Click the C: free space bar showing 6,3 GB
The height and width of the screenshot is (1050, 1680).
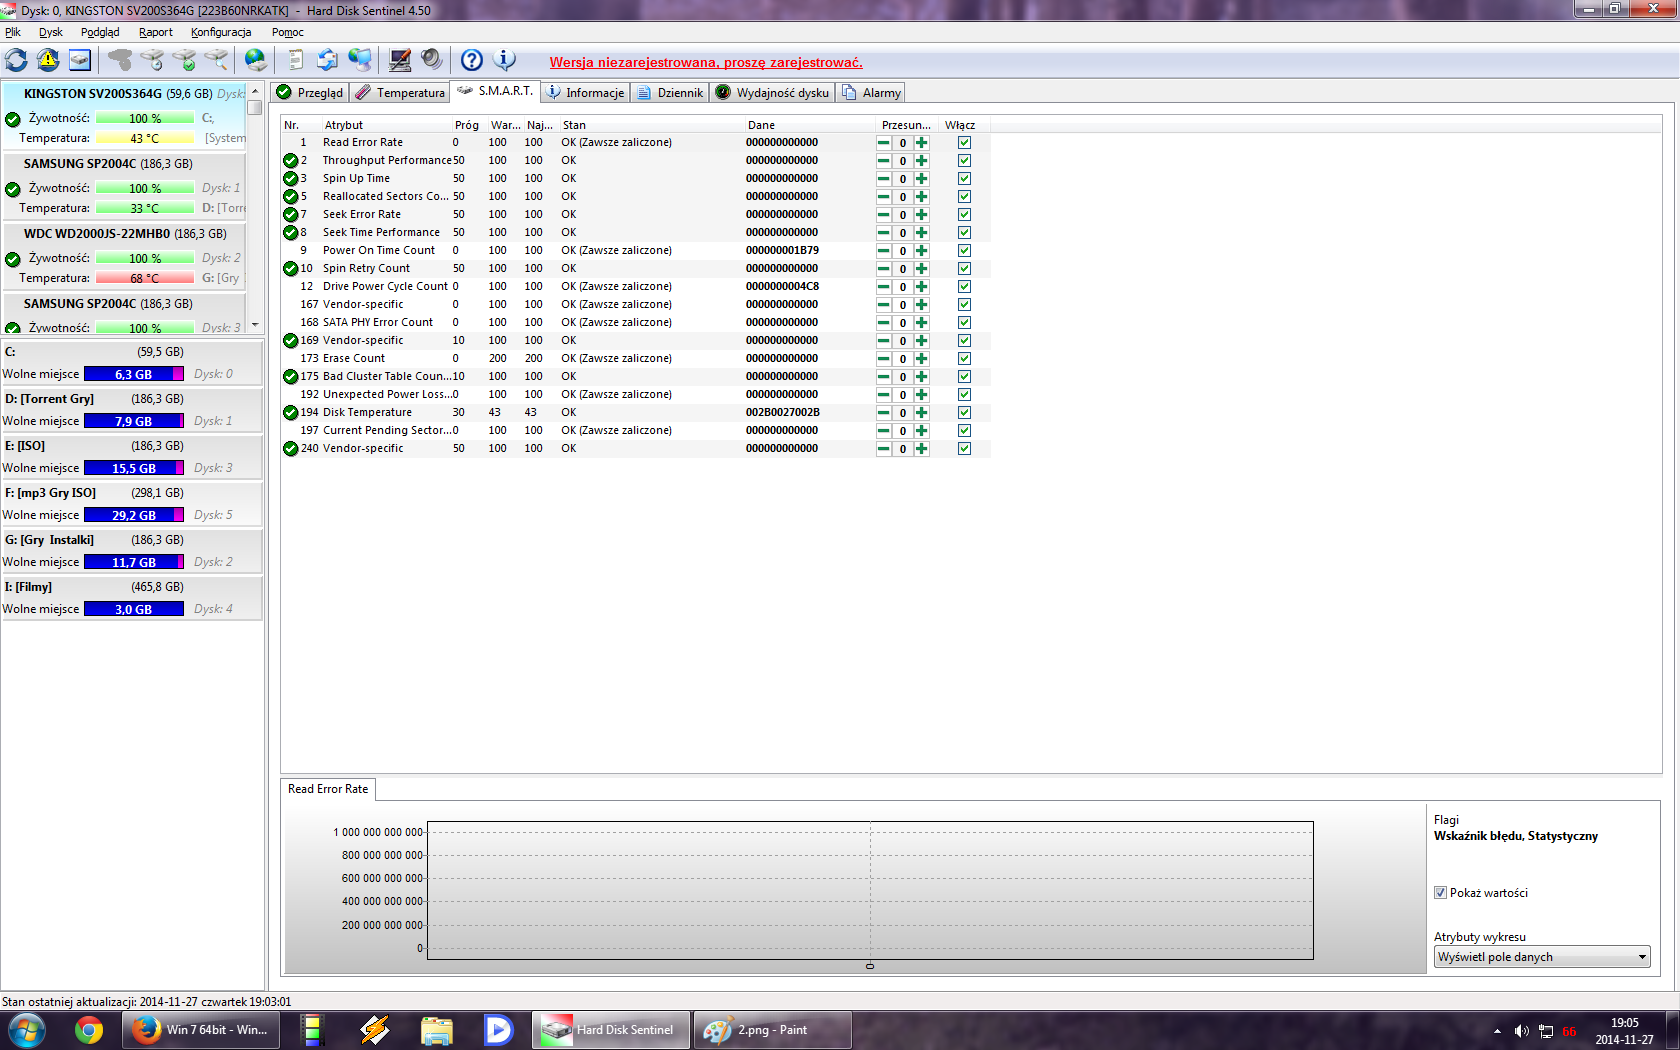point(134,374)
